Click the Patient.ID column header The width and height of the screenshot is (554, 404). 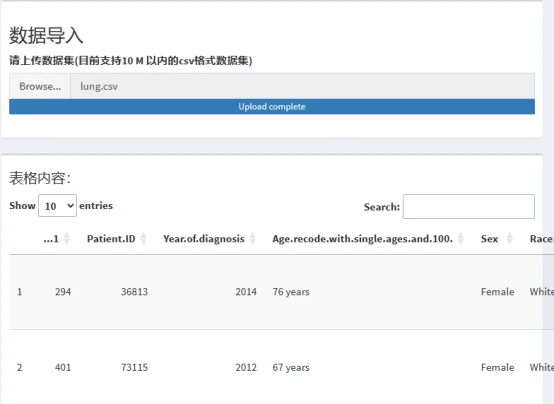pos(111,239)
